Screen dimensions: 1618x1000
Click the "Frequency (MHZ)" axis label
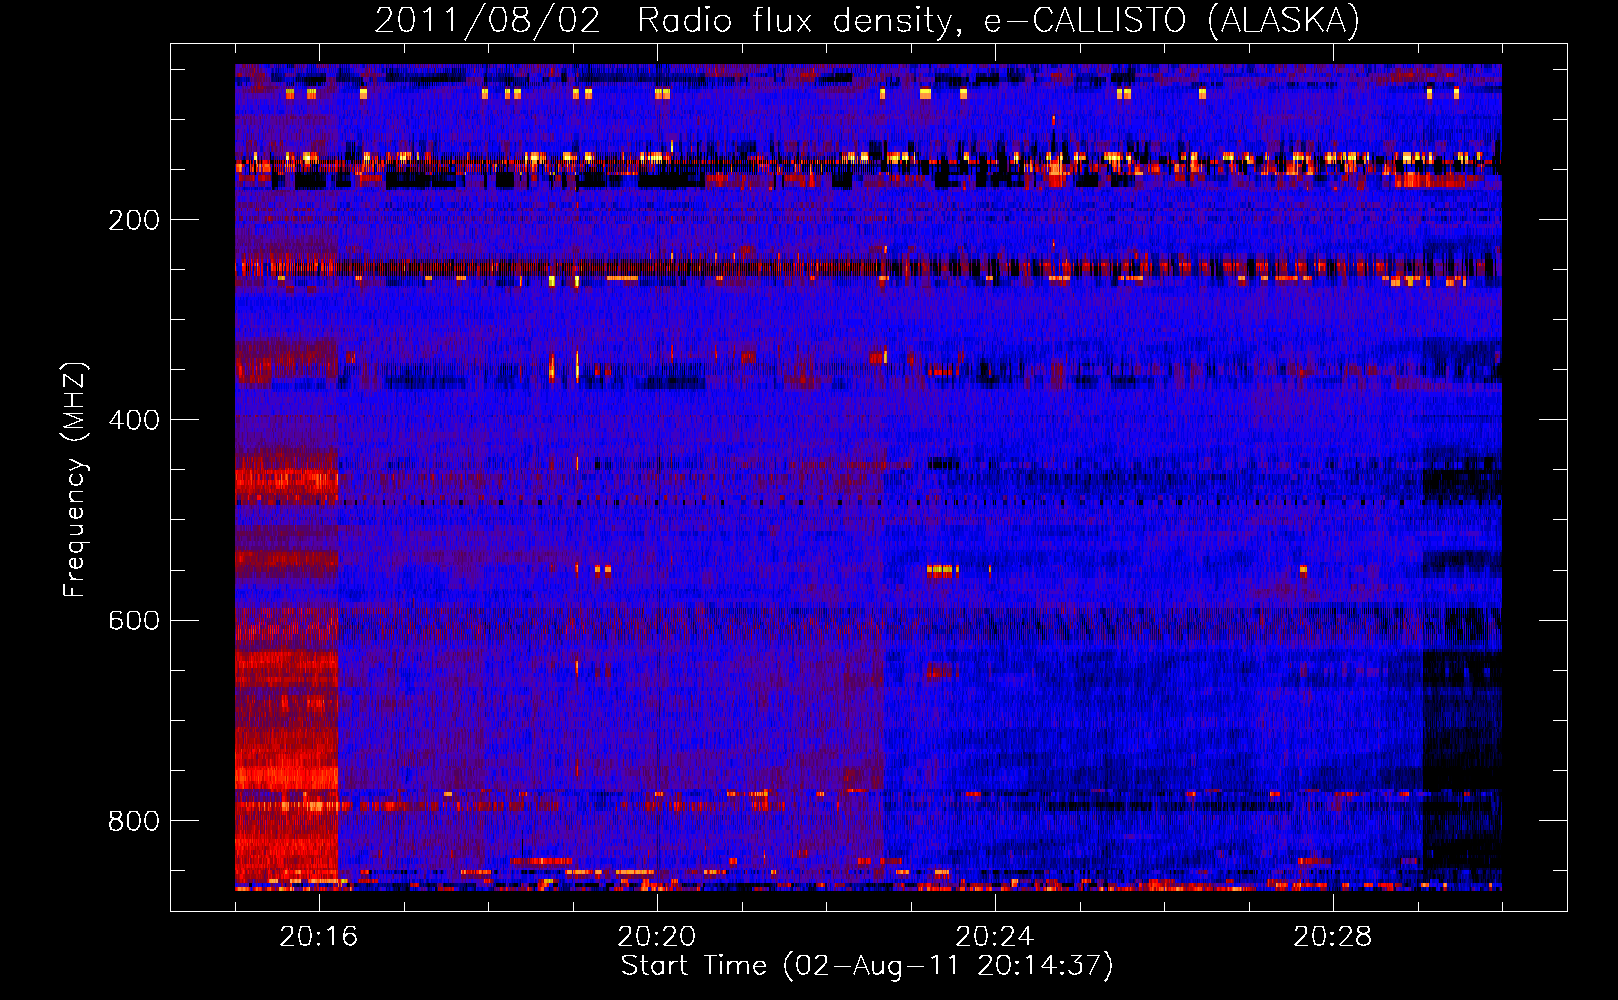[75, 480]
